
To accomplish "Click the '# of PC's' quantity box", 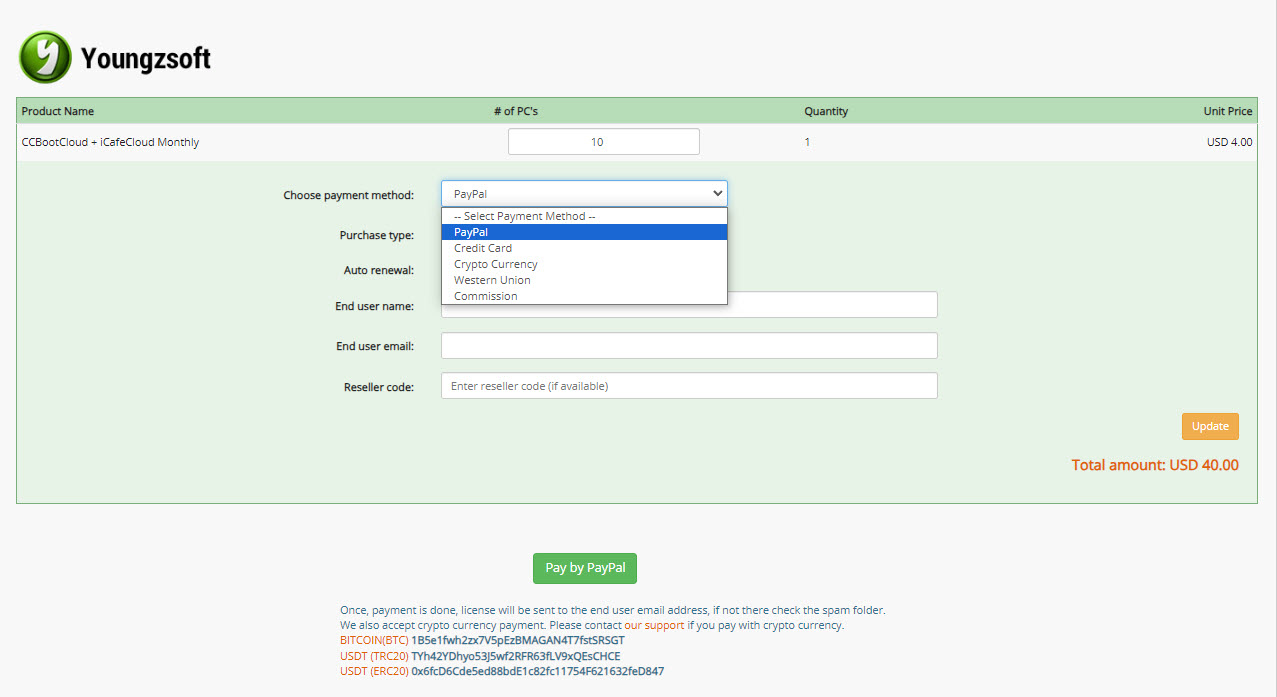I will [x=603, y=141].
